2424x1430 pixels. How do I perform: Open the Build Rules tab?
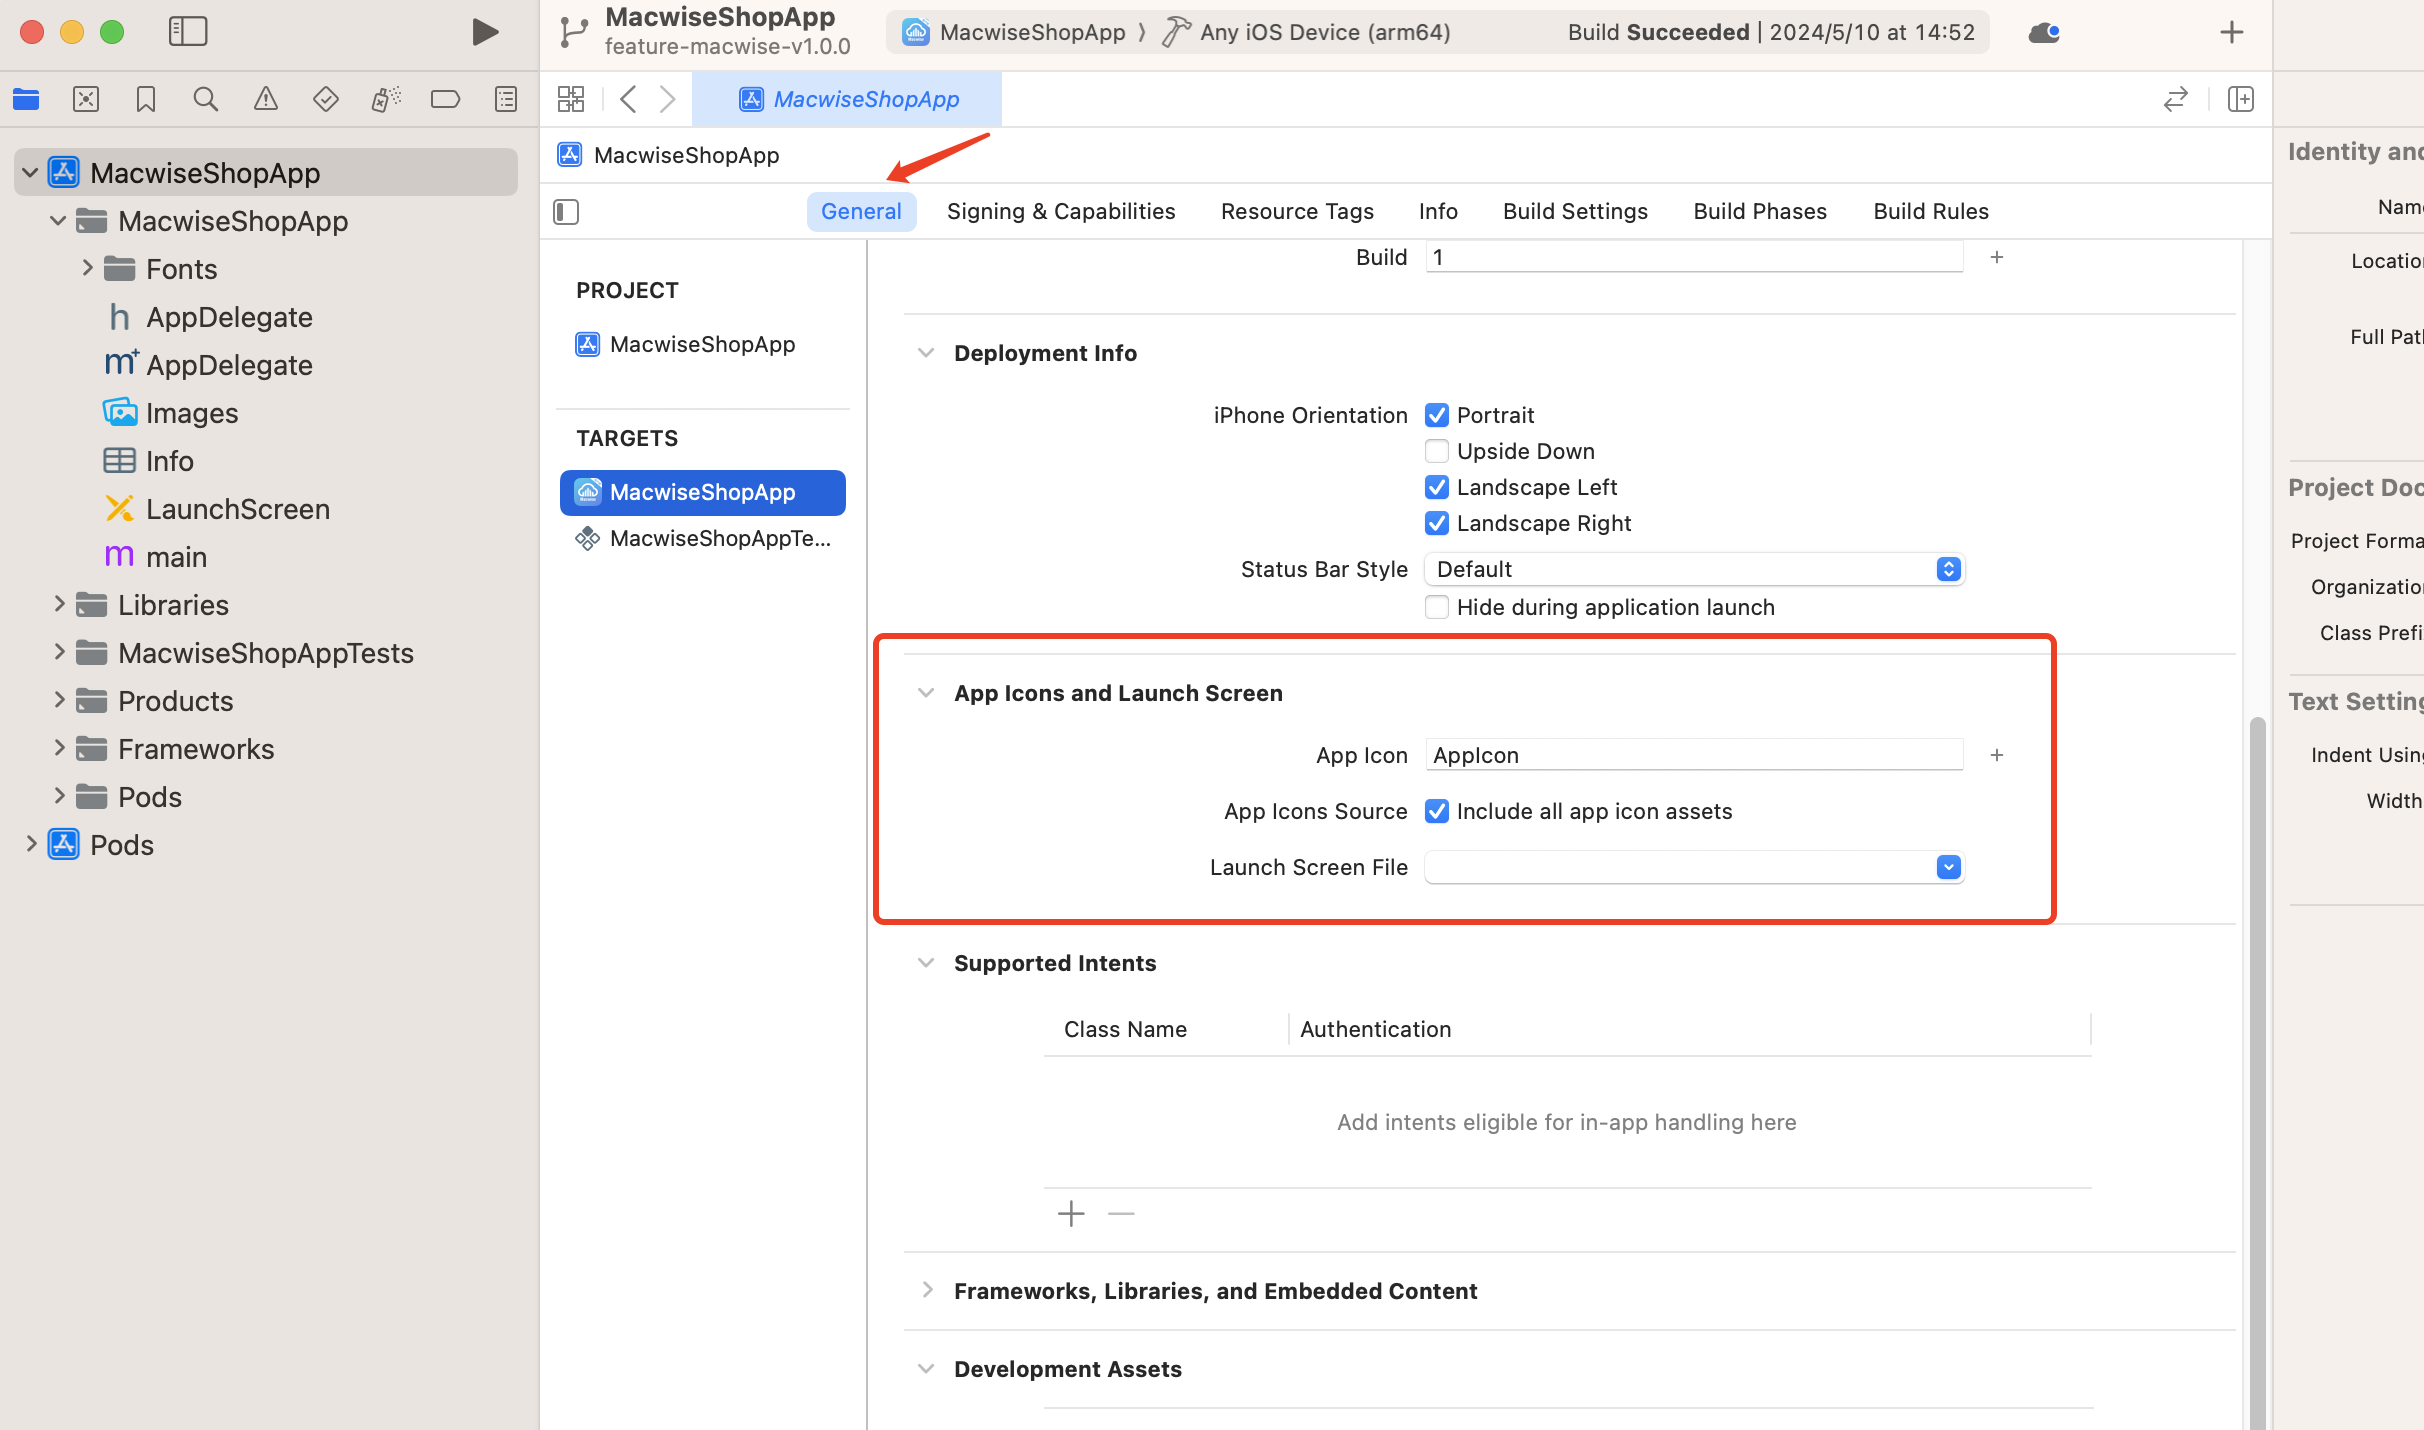pos(1931,211)
